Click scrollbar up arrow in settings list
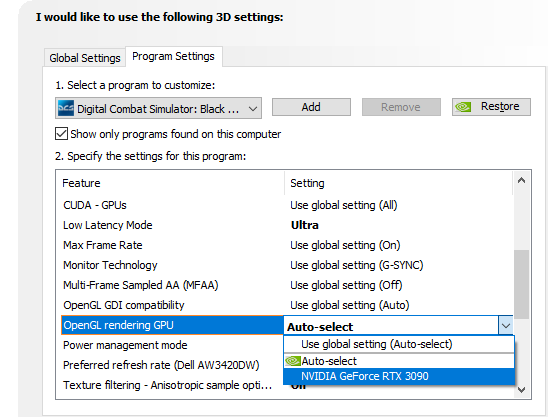This screenshot has width=548, height=417. point(521,181)
